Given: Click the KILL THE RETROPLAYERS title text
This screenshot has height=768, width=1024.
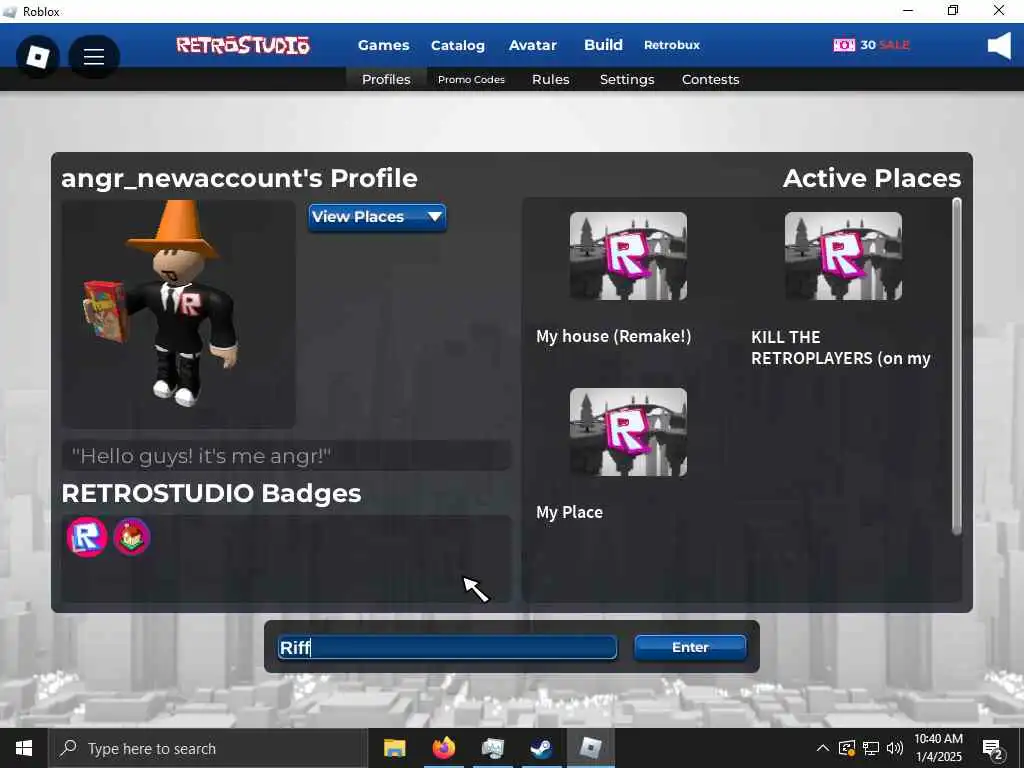Looking at the screenshot, I should (x=840, y=347).
